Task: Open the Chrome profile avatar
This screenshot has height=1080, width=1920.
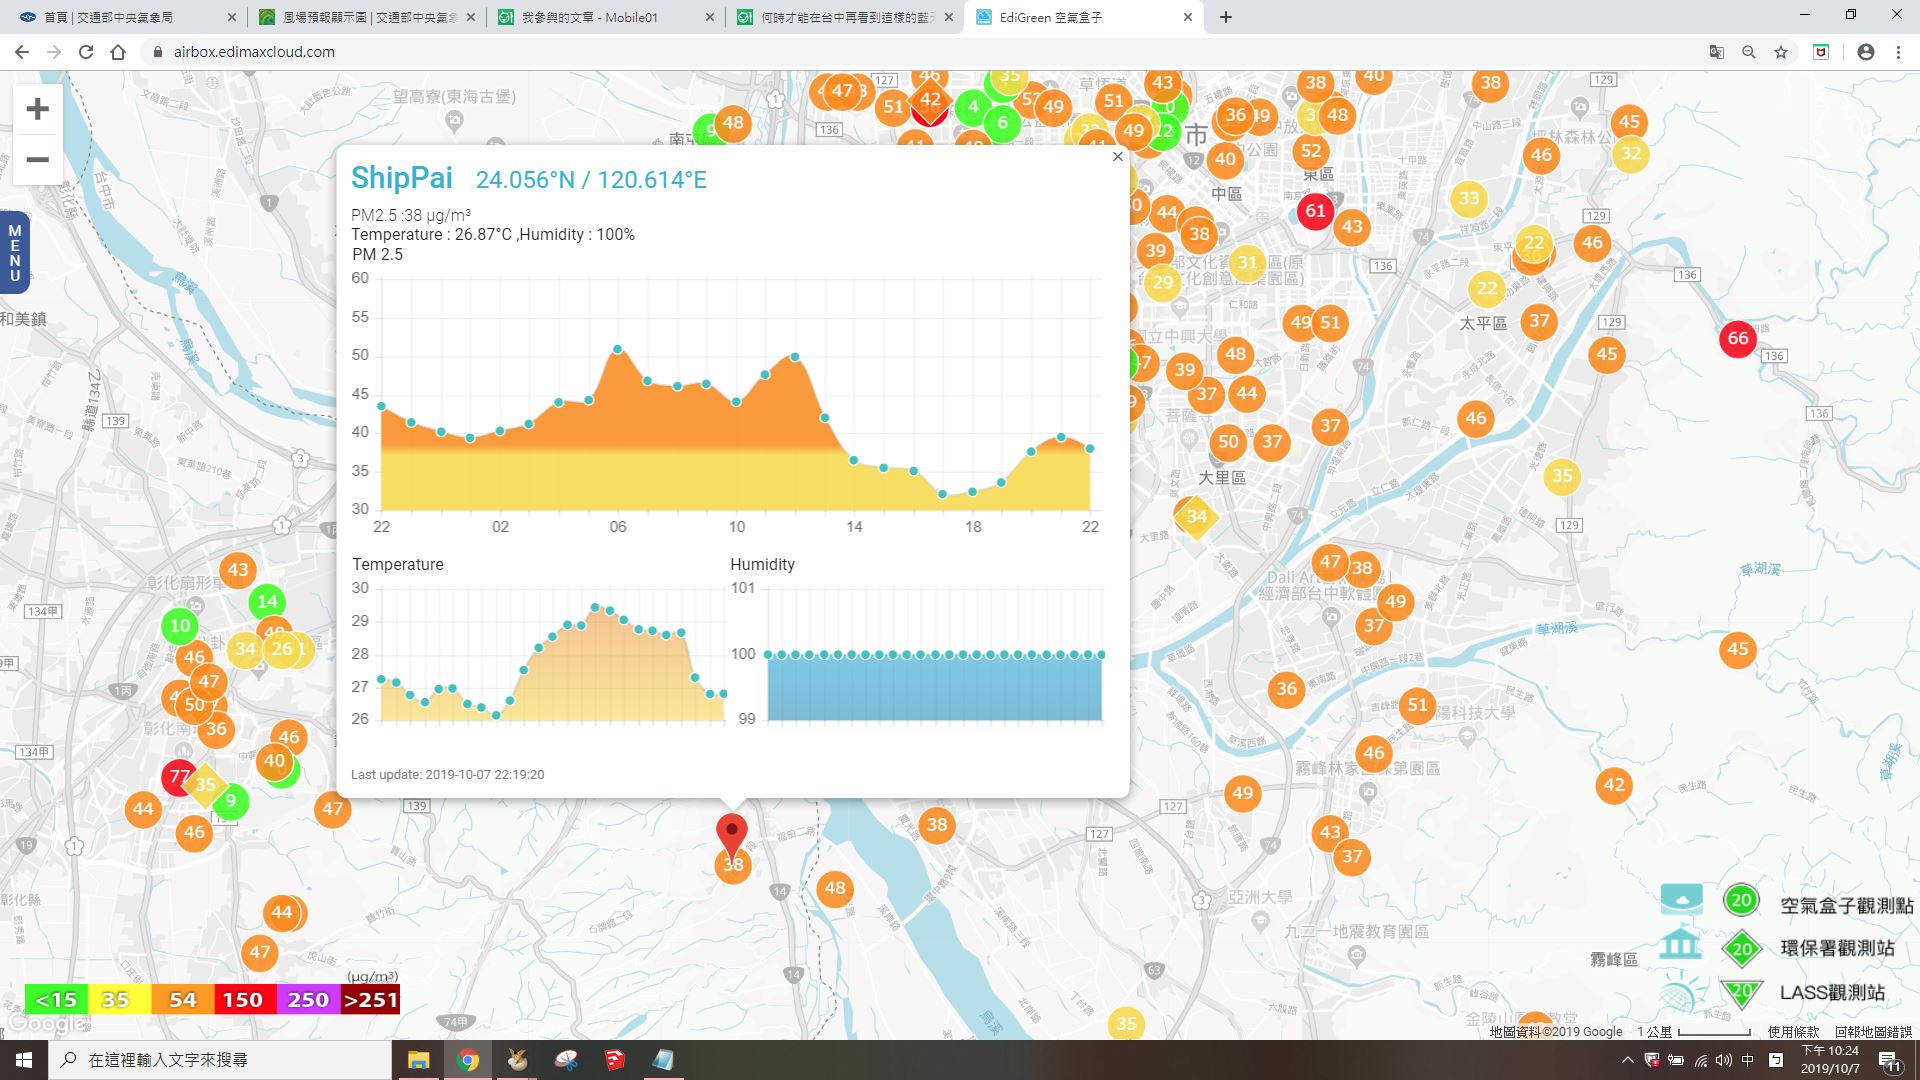Action: click(1865, 52)
